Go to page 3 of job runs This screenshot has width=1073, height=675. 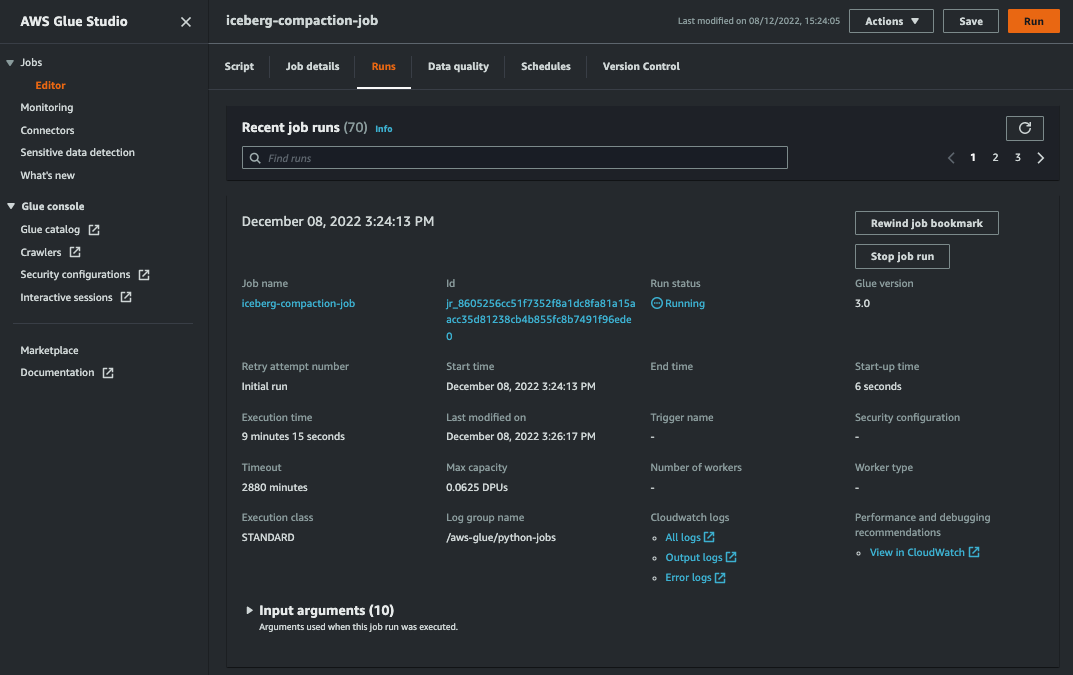point(1018,158)
